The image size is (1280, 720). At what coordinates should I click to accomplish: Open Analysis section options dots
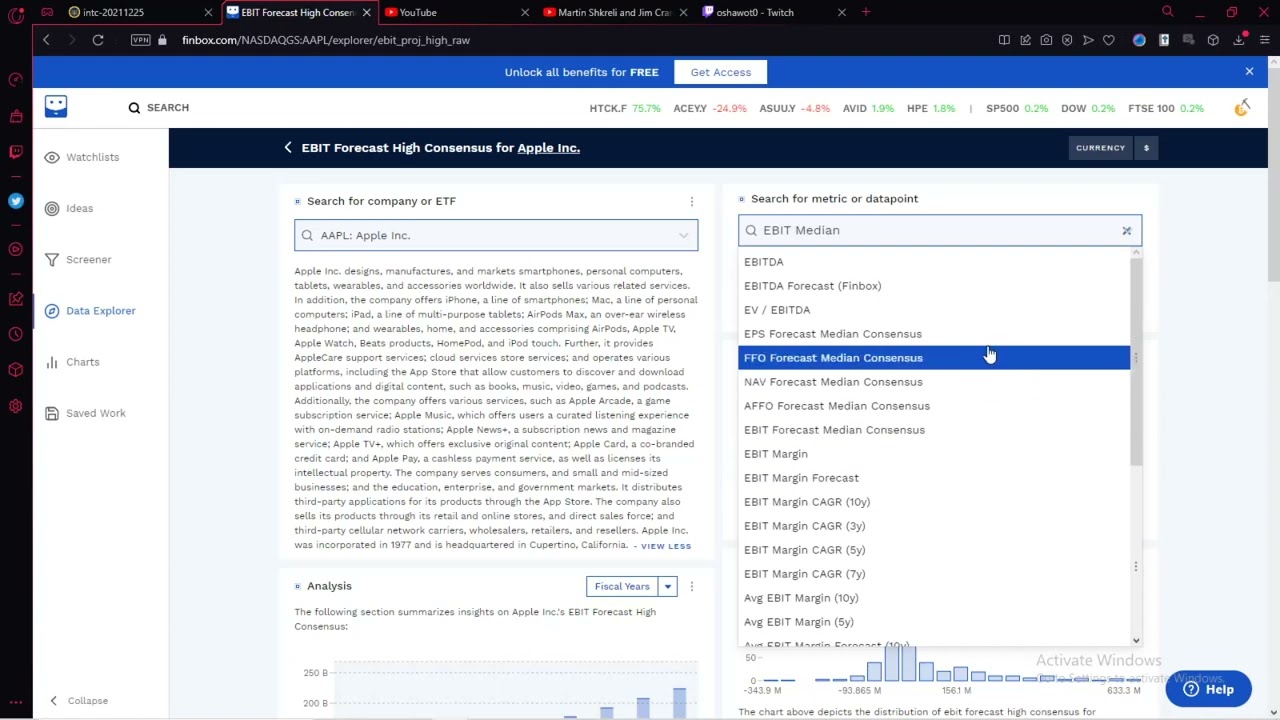[691, 586]
